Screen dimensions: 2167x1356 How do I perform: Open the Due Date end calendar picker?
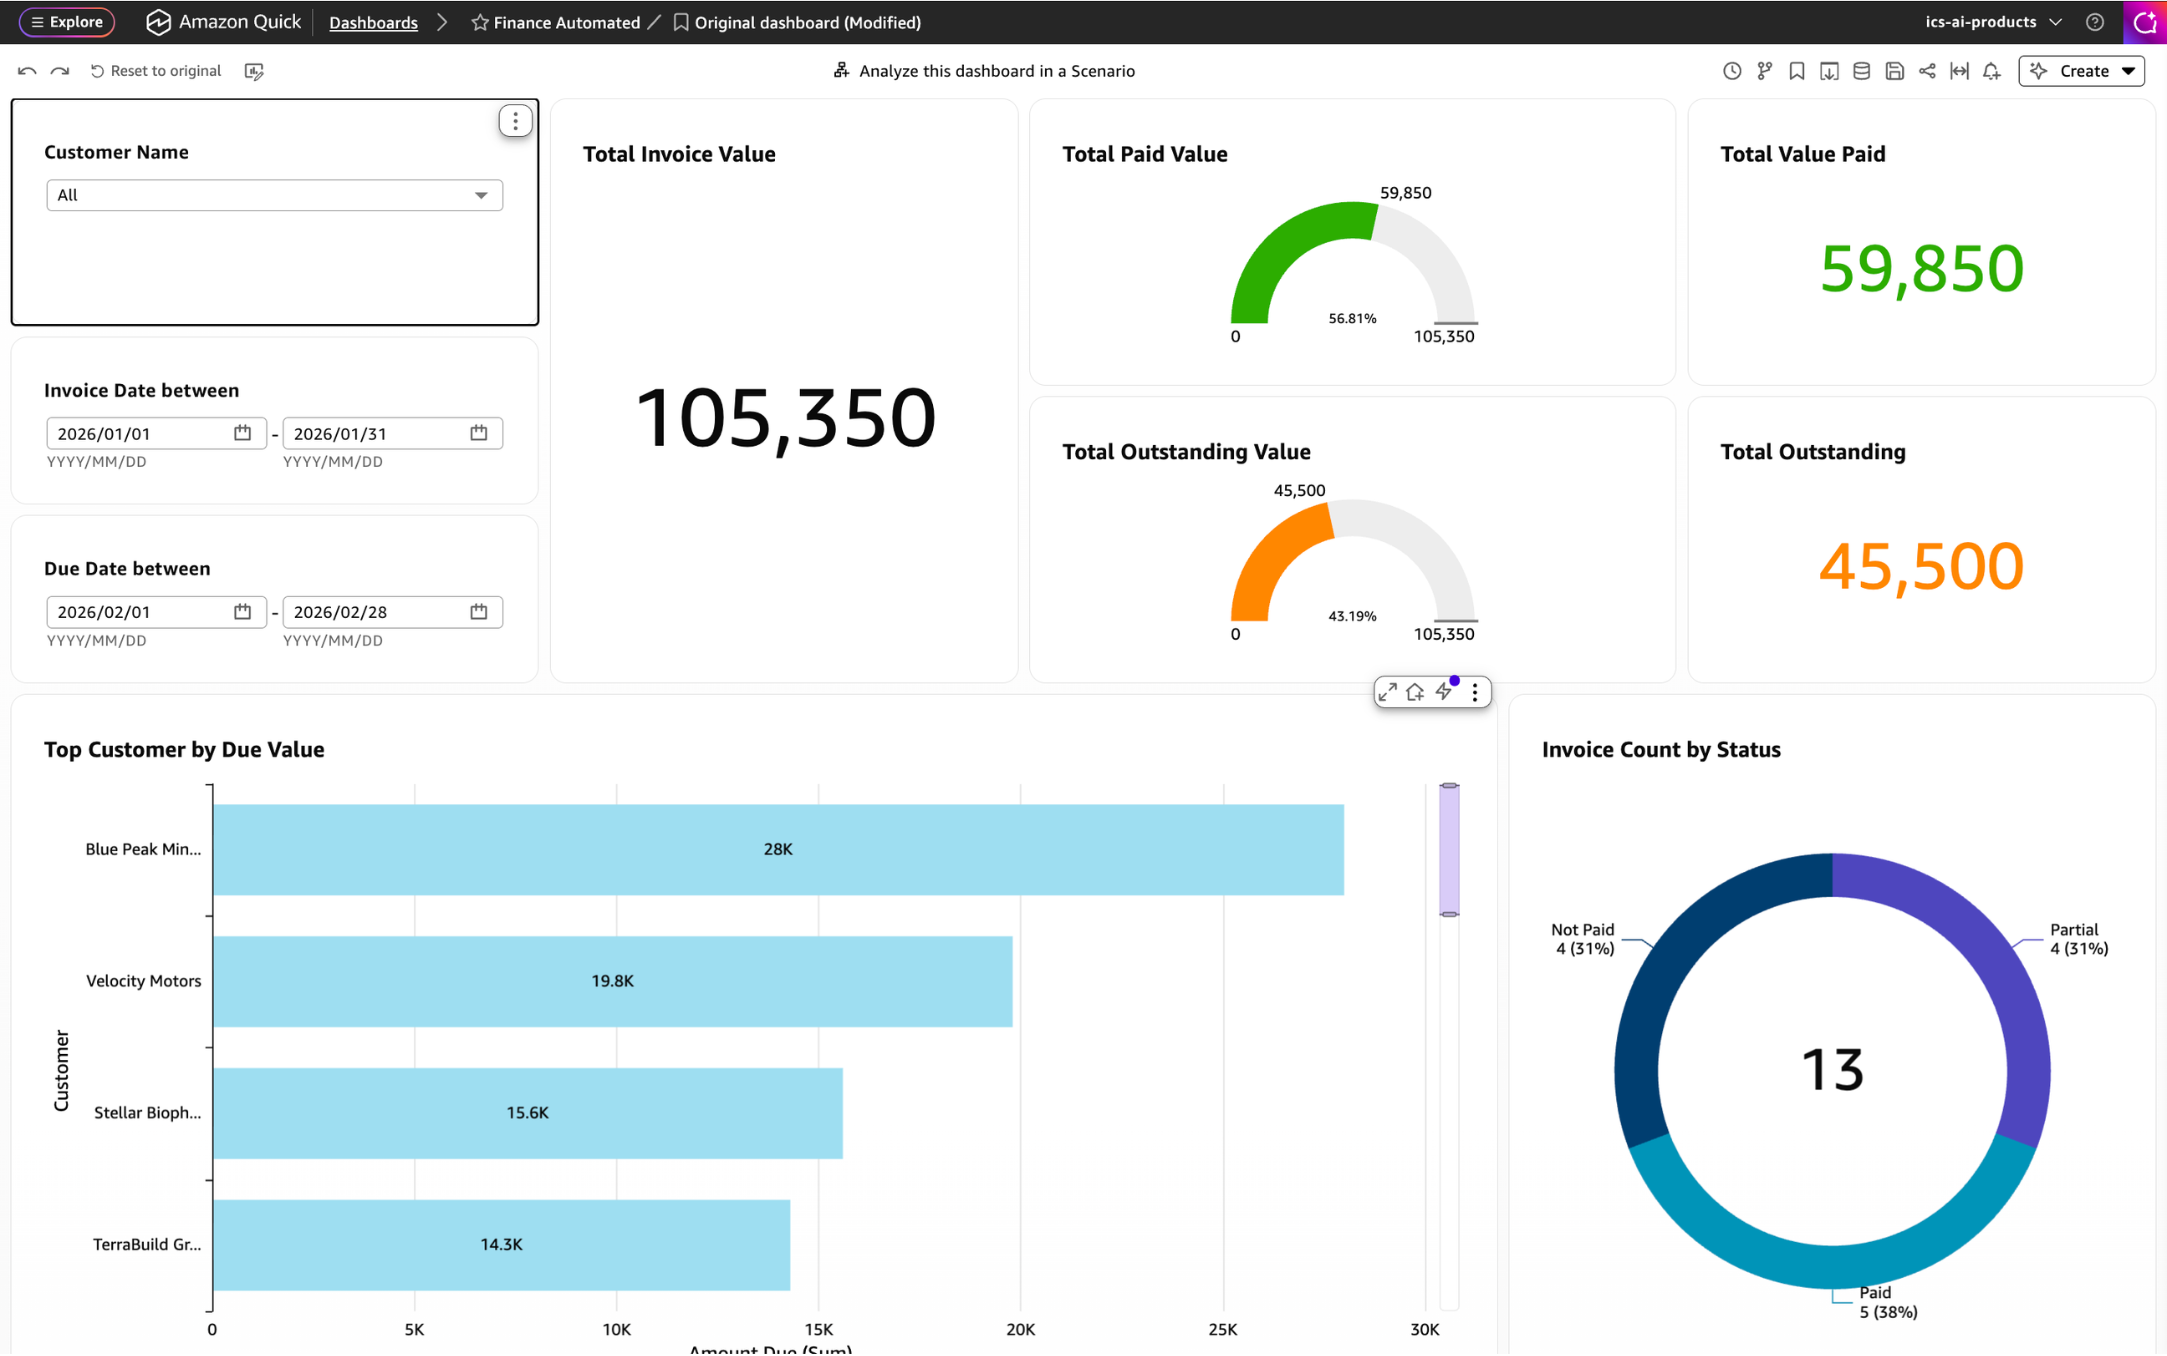(479, 612)
